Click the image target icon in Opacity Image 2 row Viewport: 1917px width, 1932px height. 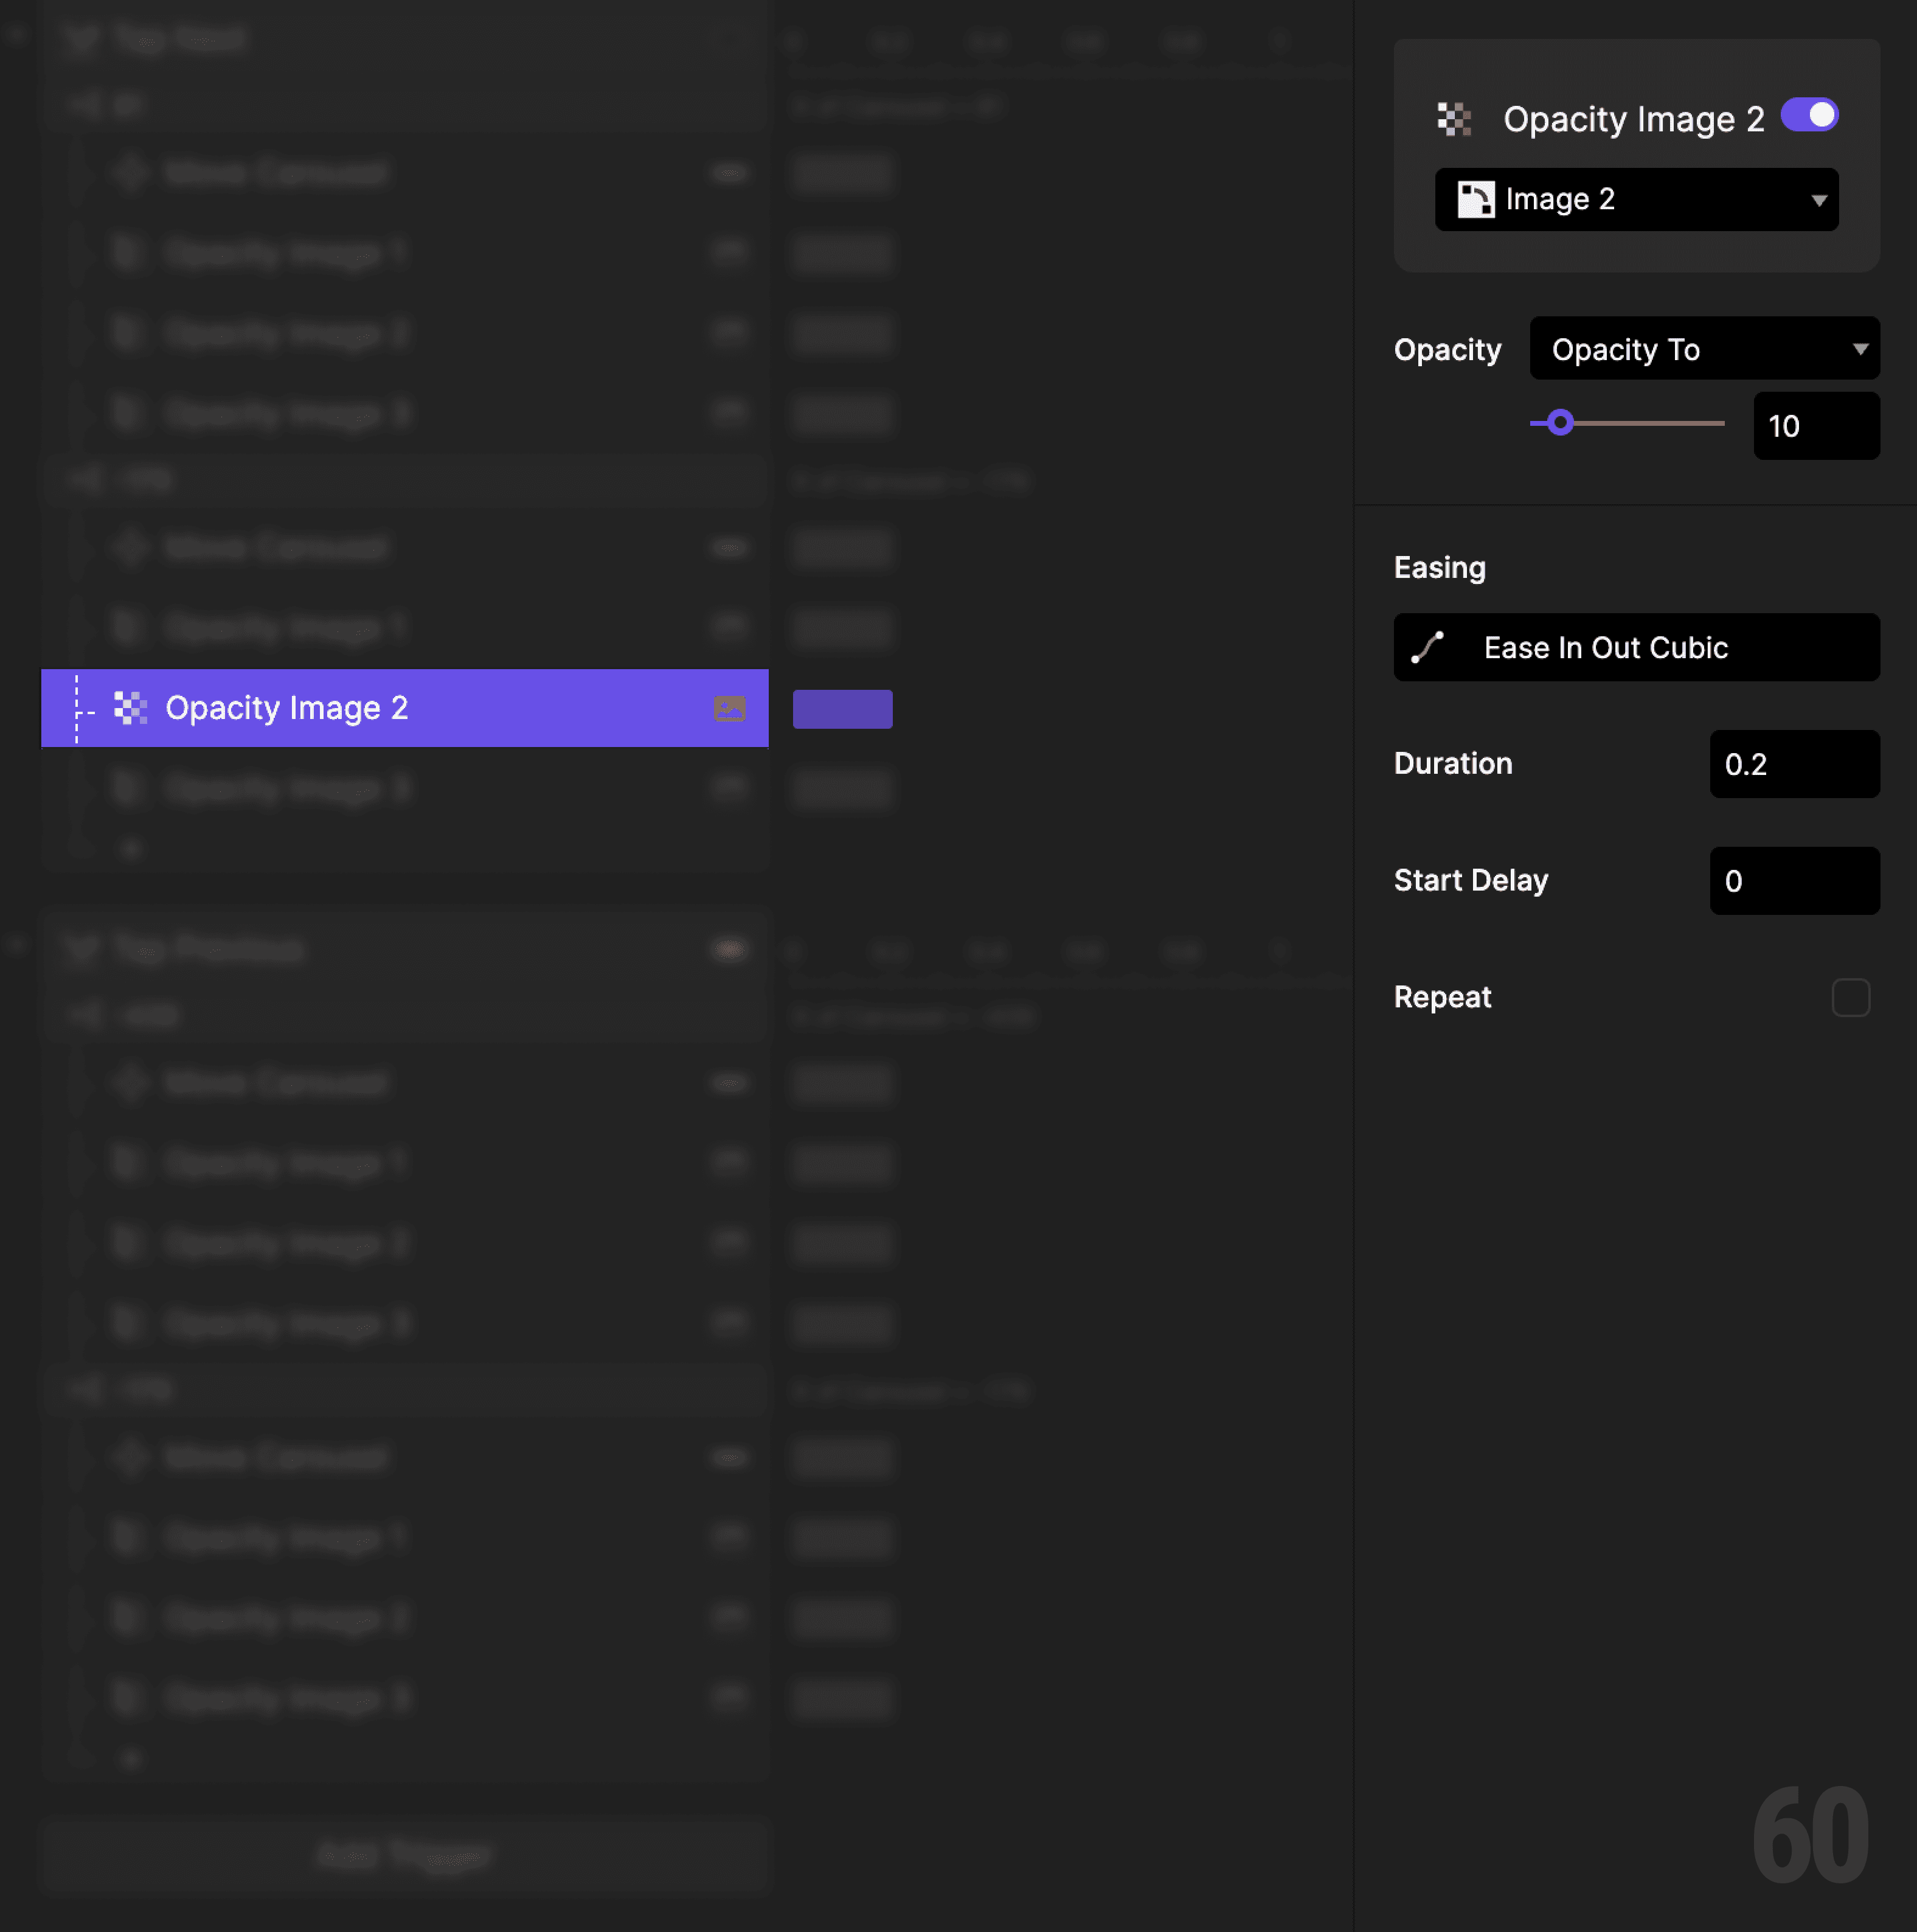pyautogui.click(x=730, y=708)
